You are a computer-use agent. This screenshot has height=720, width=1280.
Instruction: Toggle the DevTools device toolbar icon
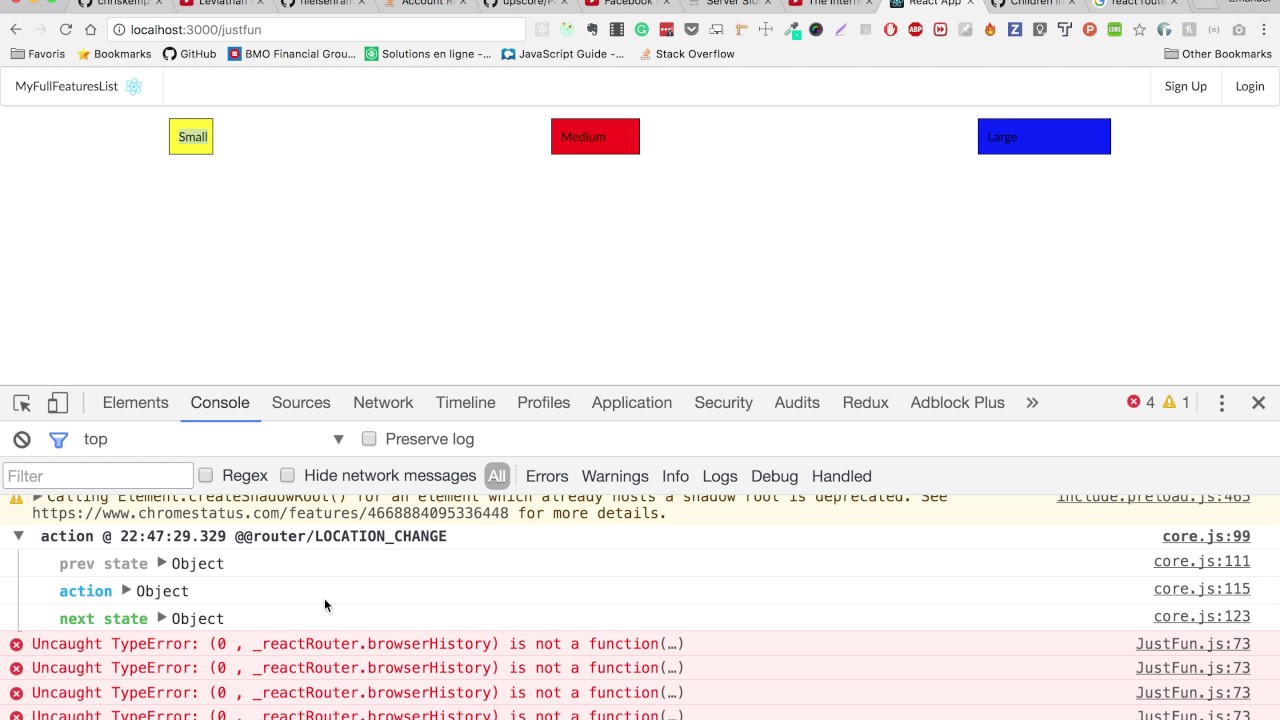tap(58, 403)
